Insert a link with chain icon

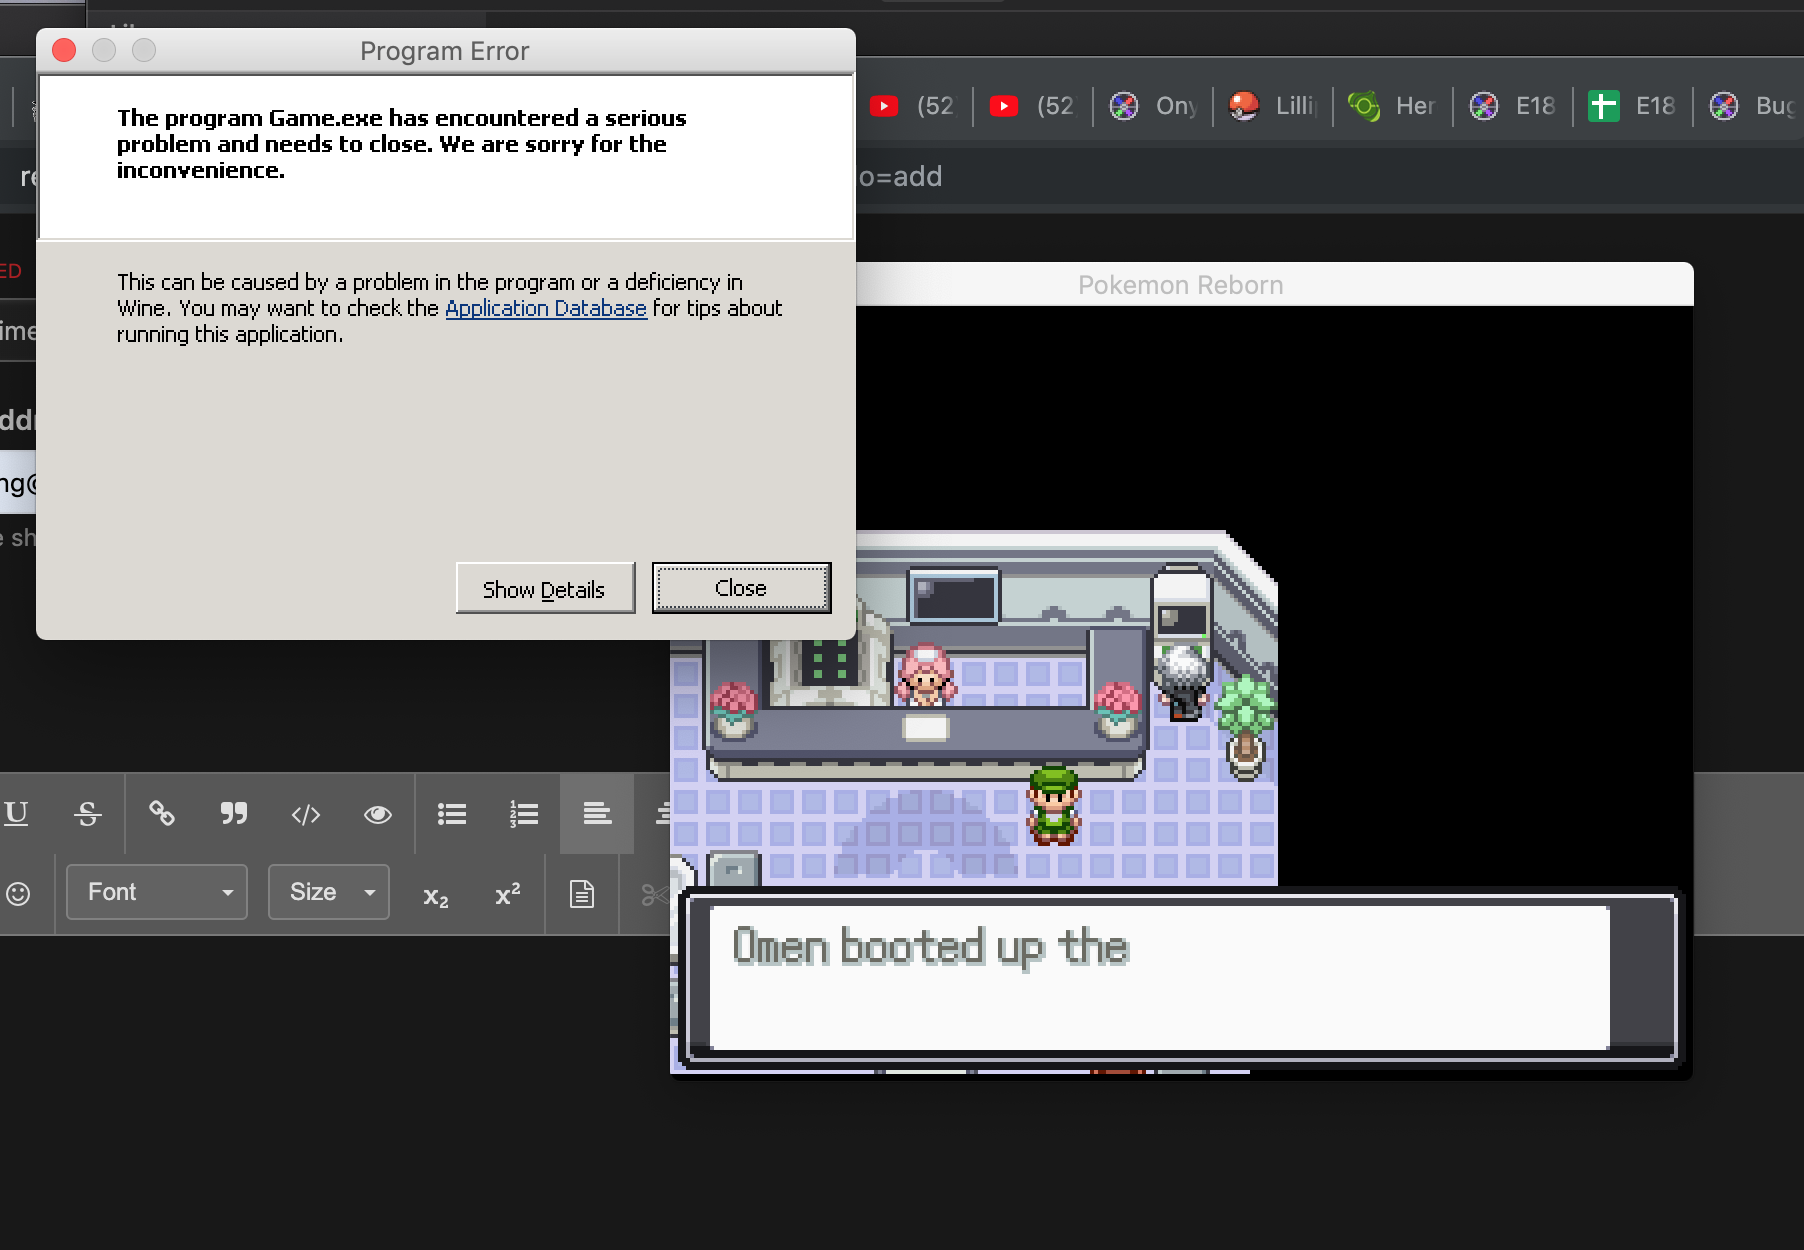pyautogui.click(x=162, y=814)
